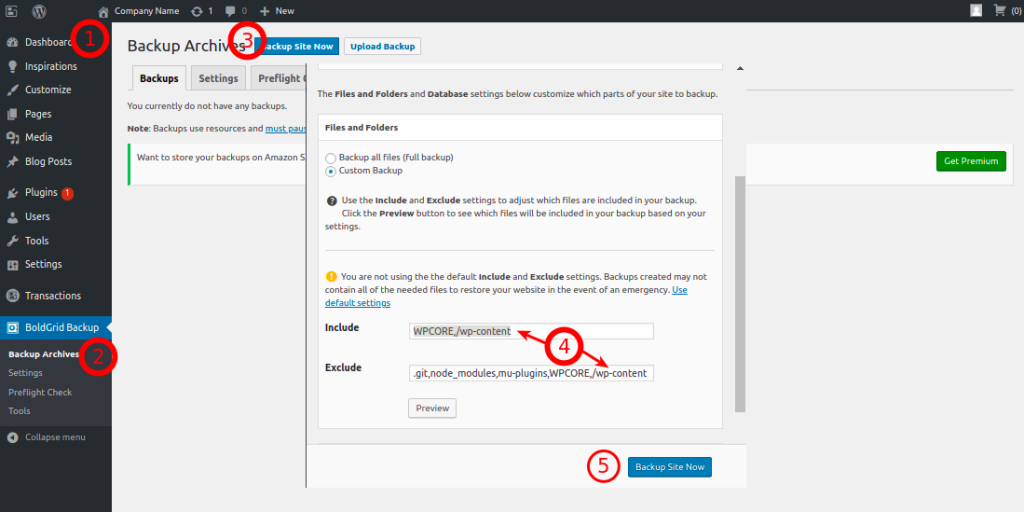Click the Exclude input field
Screen dimensions: 1024x512
point(532,373)
